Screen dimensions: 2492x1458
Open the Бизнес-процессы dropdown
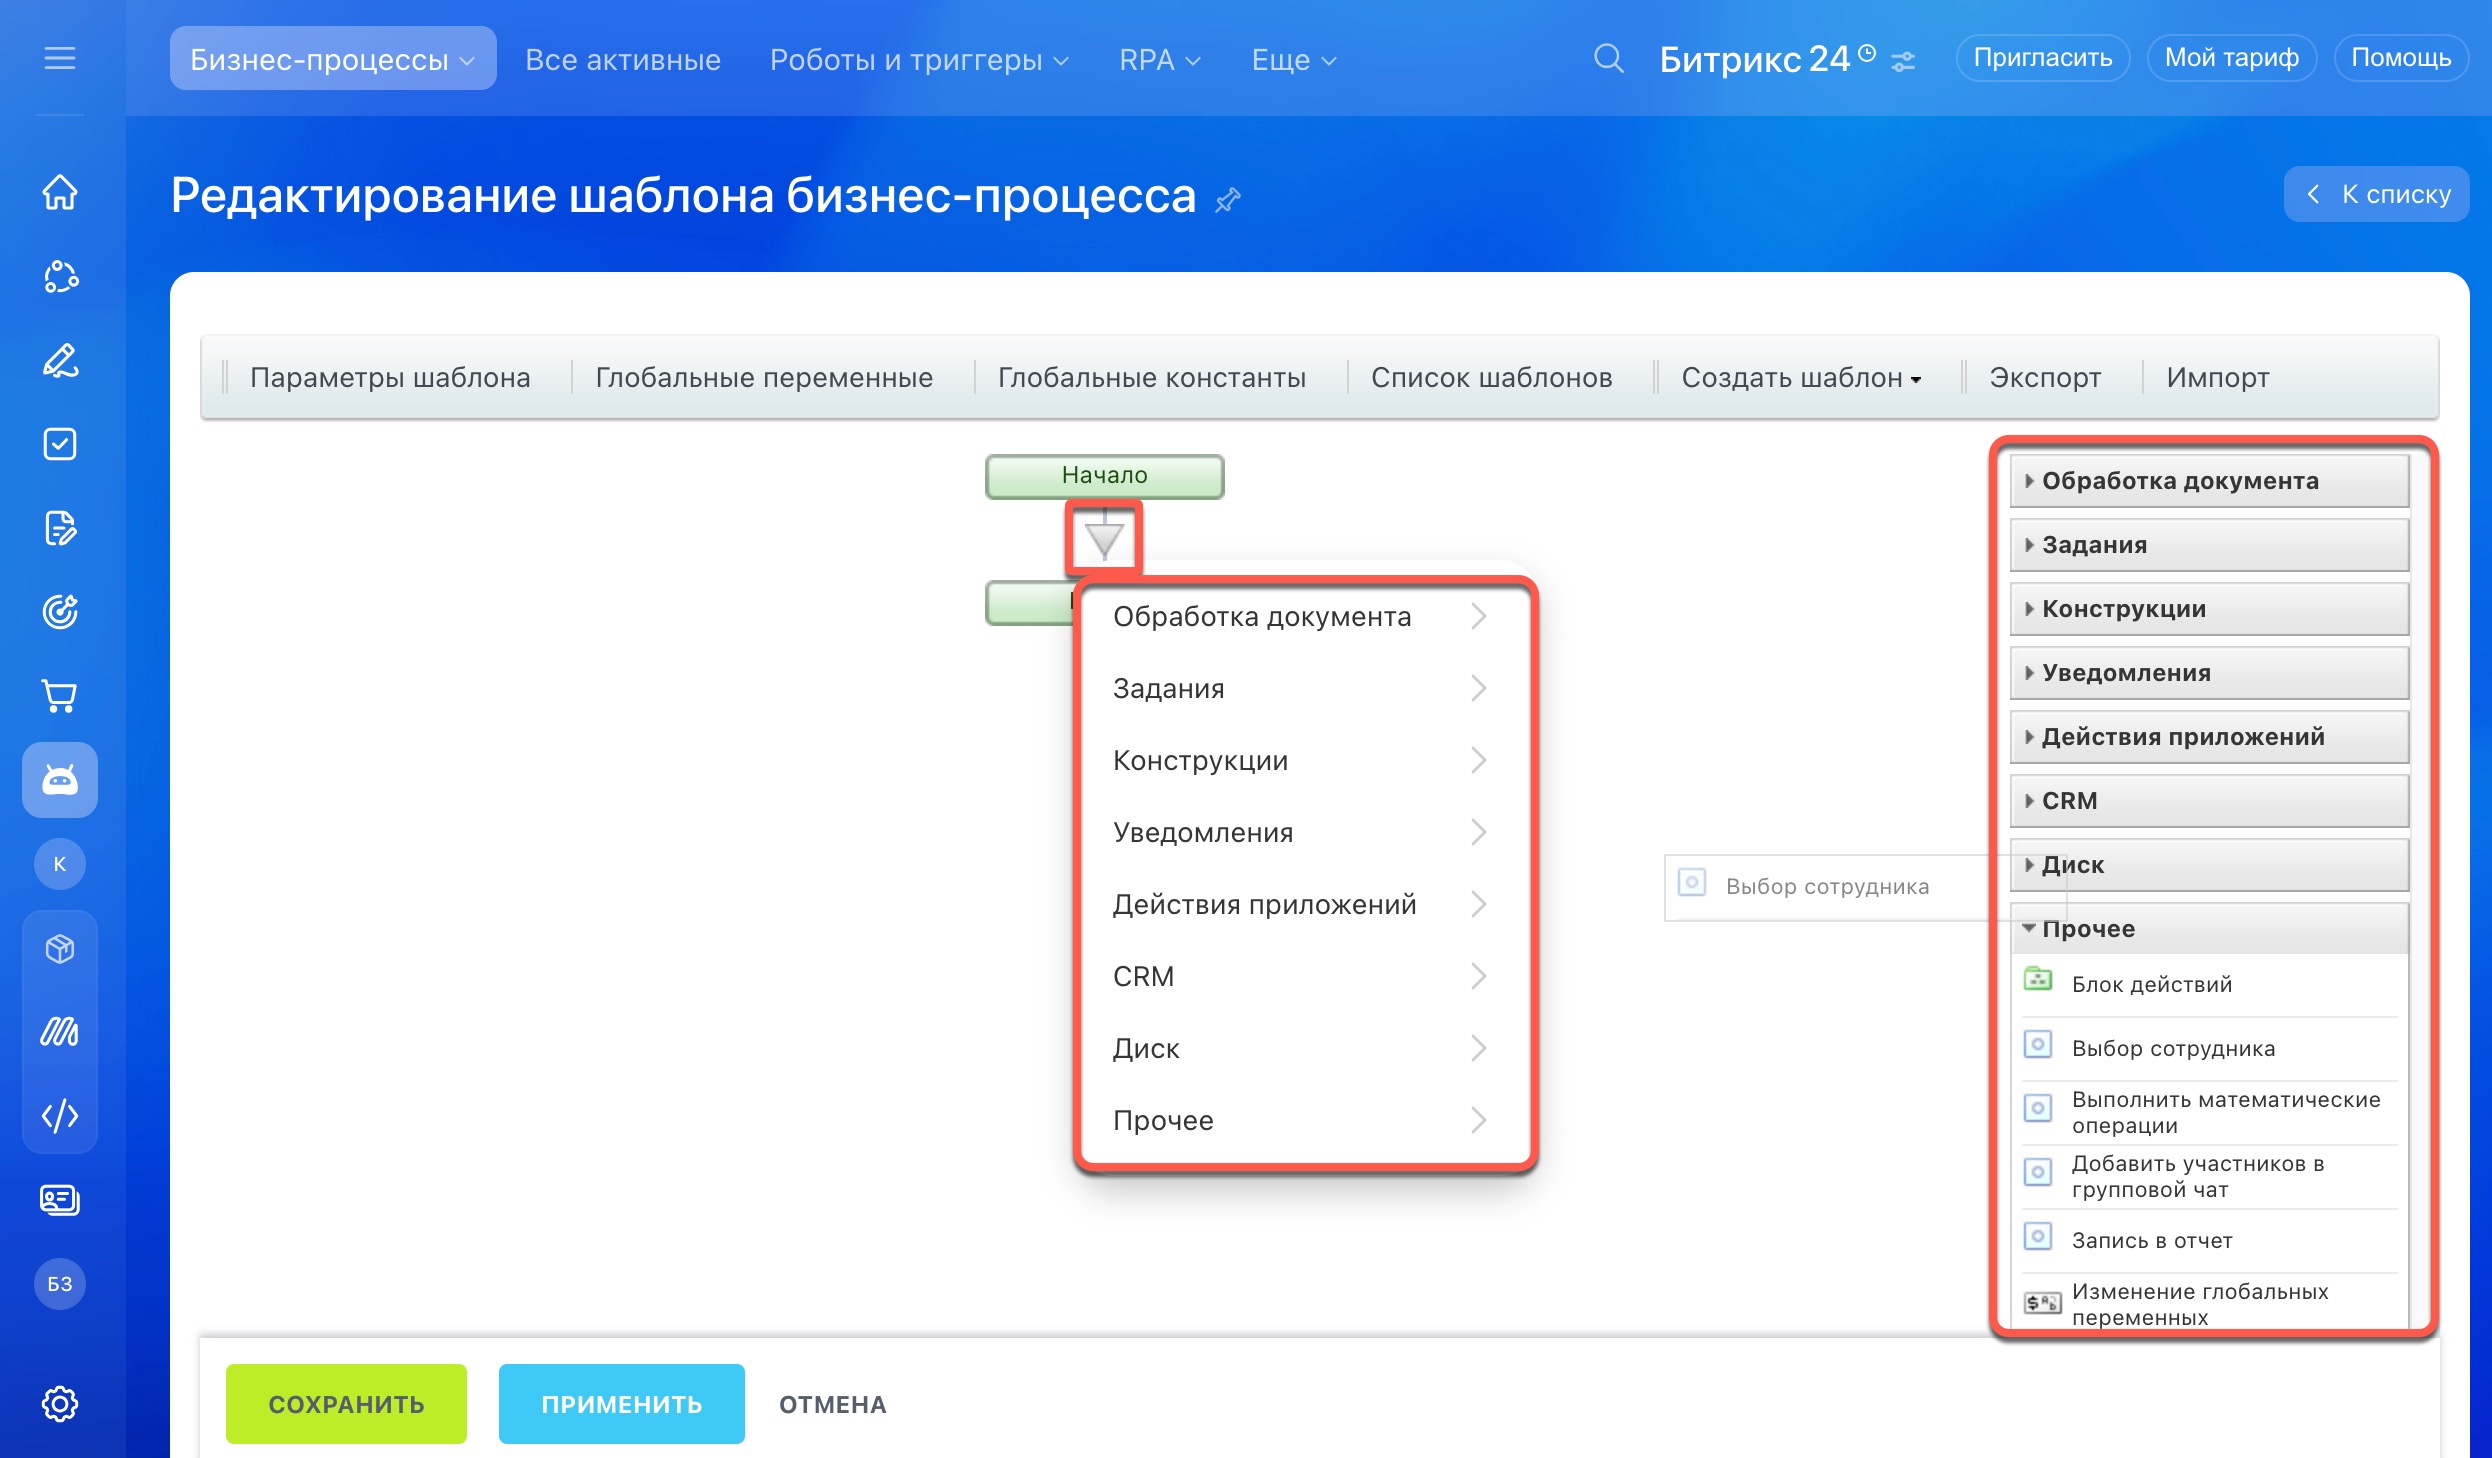click(333, 59)
